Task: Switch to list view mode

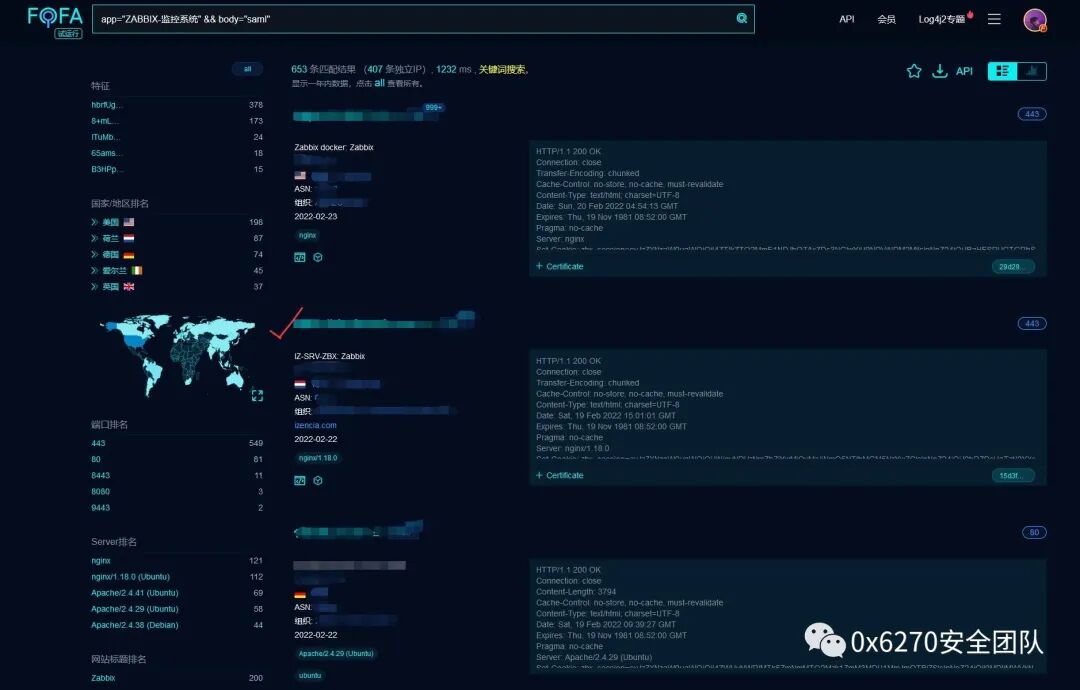Action: (1002, 71)
